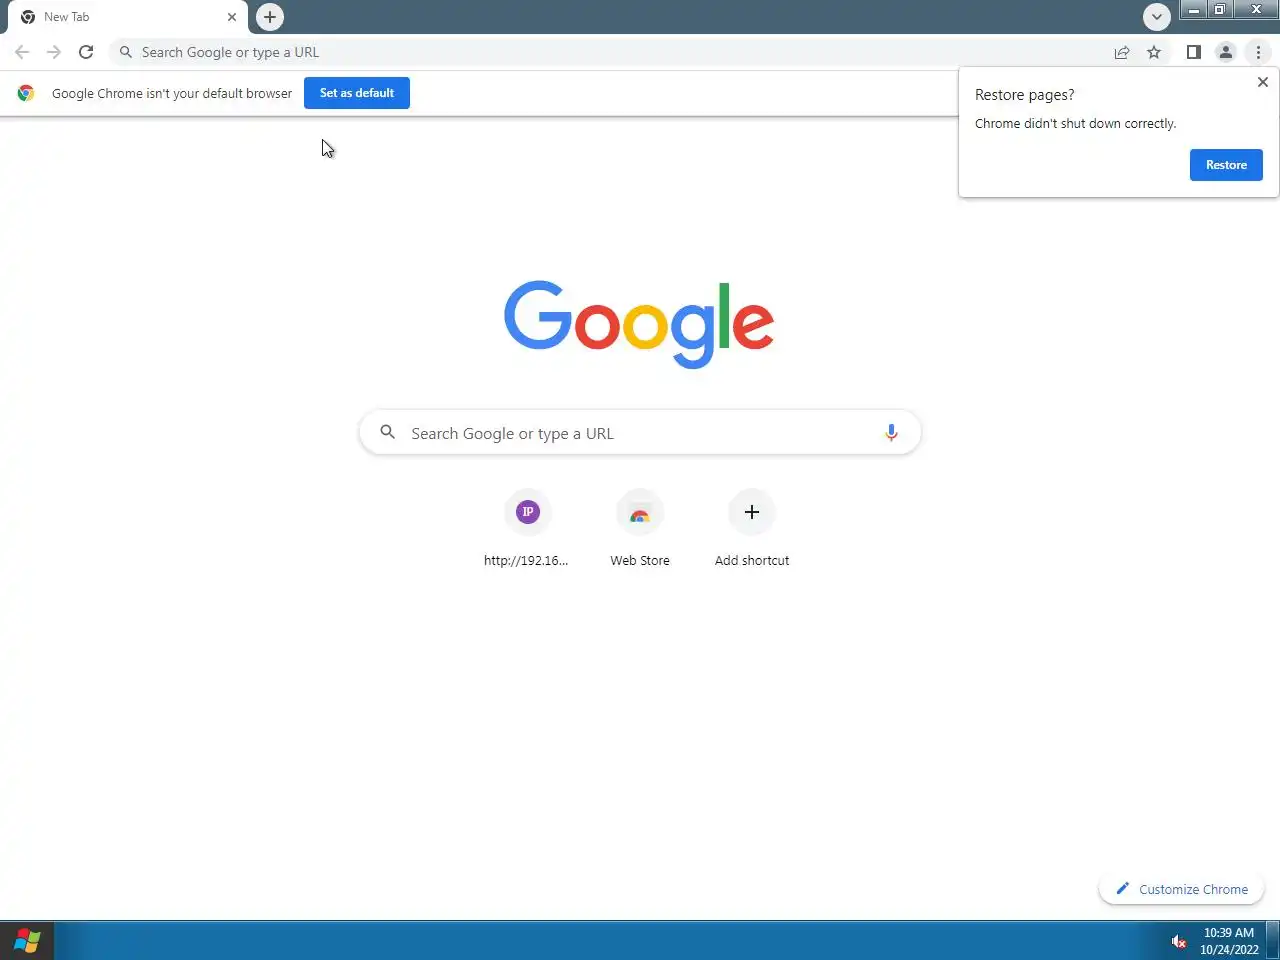Open the Windows Start button
The image size is (1280, 960).
(x=27, y=941)
